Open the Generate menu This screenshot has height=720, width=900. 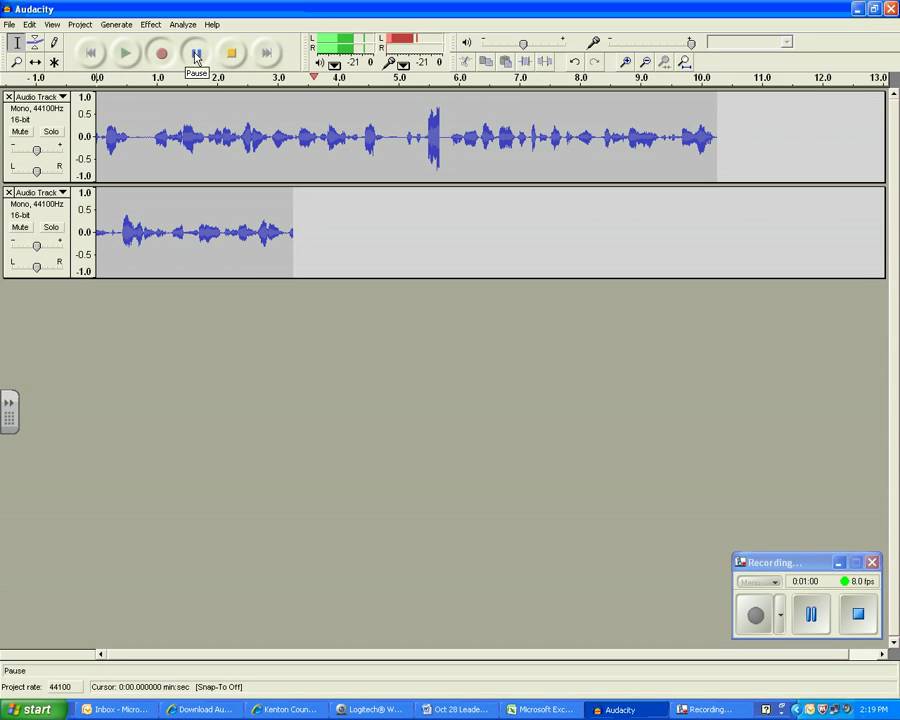[x=117, y=25]
